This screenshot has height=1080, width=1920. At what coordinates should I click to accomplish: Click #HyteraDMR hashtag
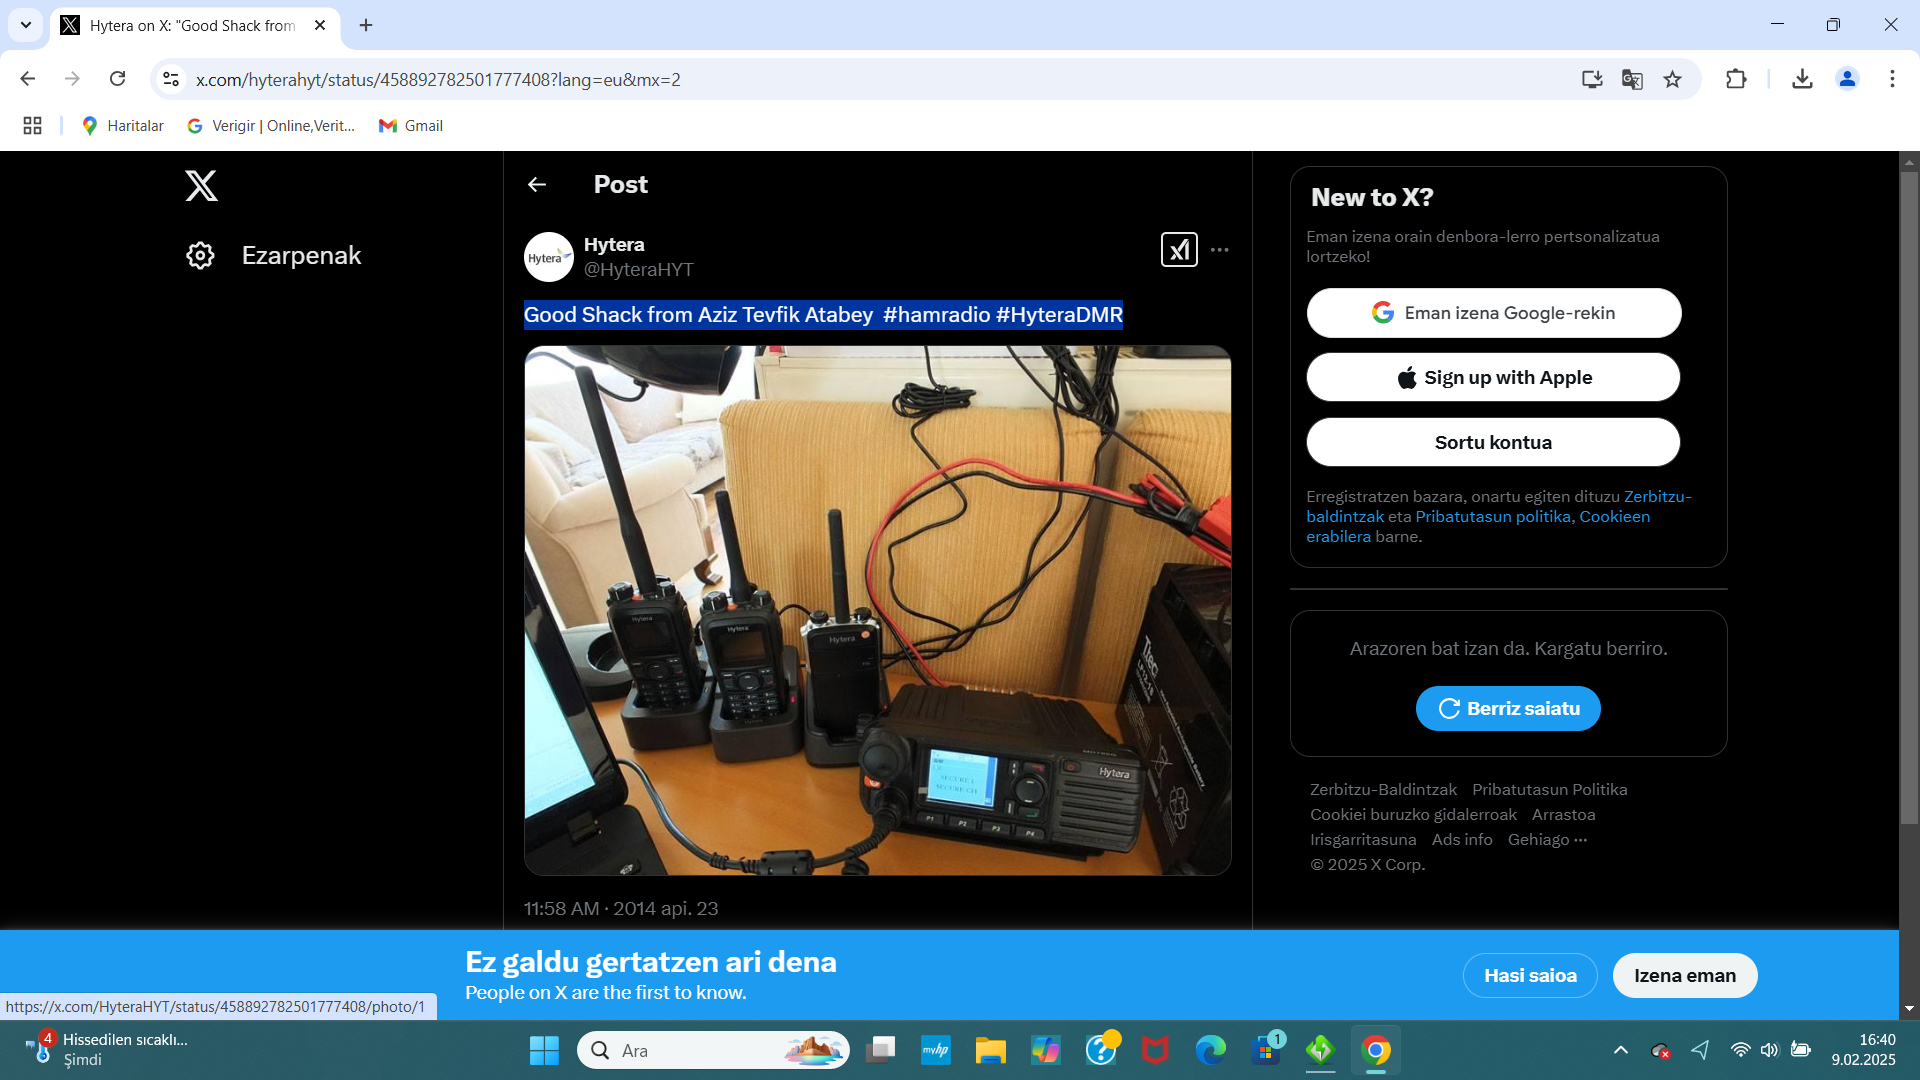(x=1059, y=314)
